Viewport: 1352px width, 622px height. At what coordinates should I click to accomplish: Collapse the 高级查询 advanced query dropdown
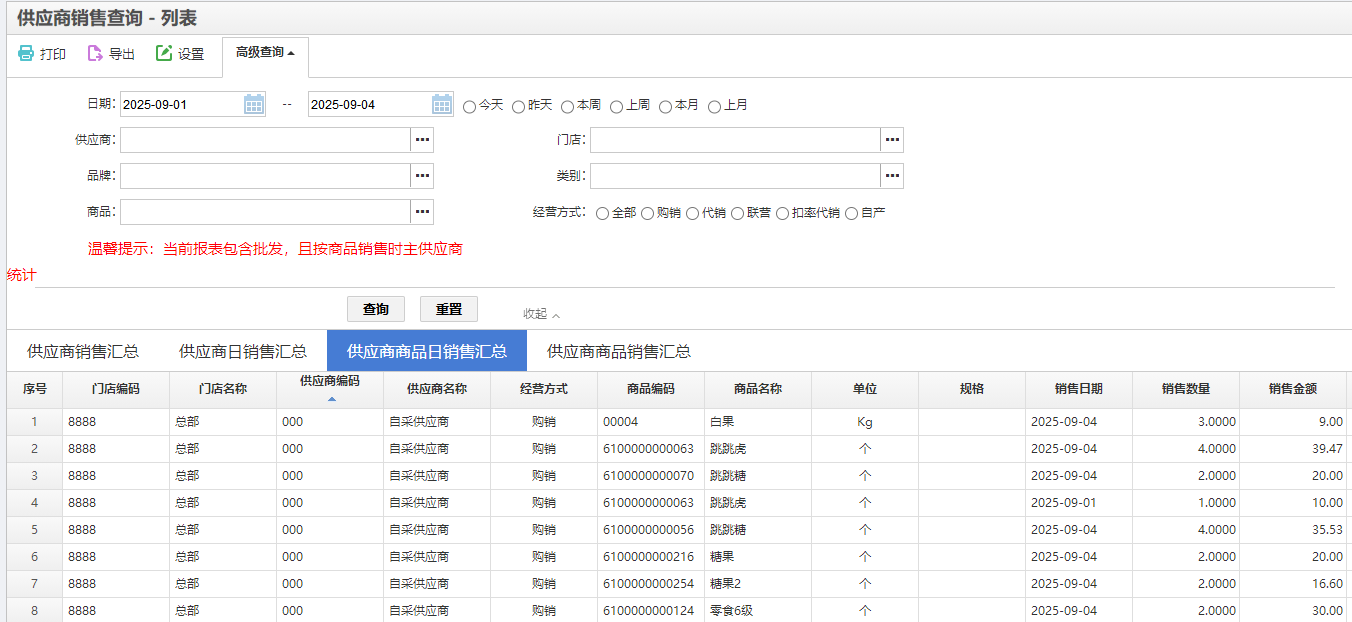(x=265, y=53)
